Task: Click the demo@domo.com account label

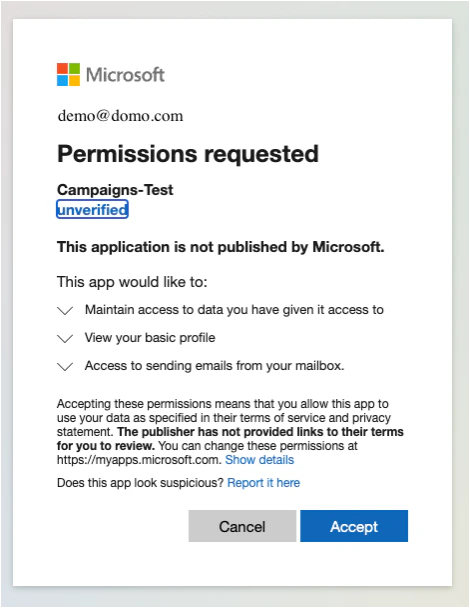Action: click(x=120, y=116)
